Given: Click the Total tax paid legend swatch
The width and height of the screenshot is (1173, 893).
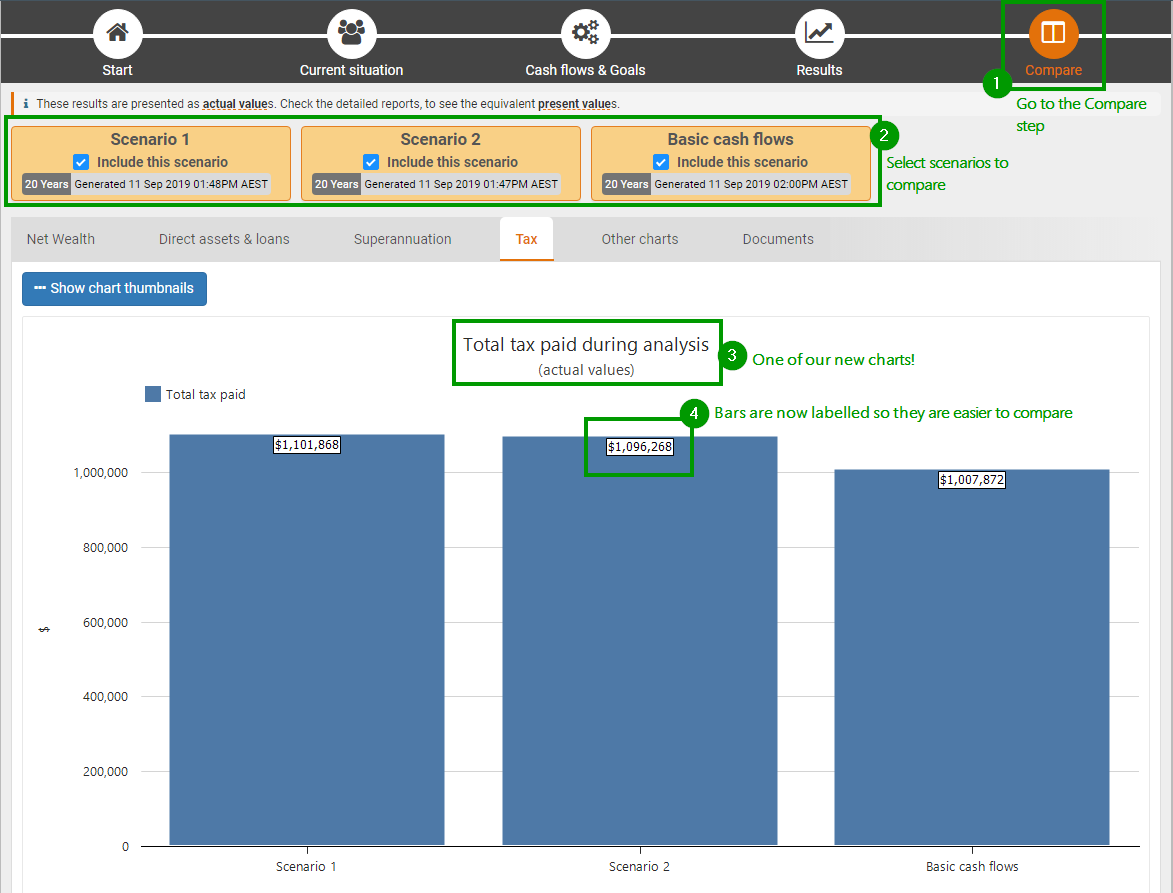Looking at the screenshot, I should coord(153,394).
